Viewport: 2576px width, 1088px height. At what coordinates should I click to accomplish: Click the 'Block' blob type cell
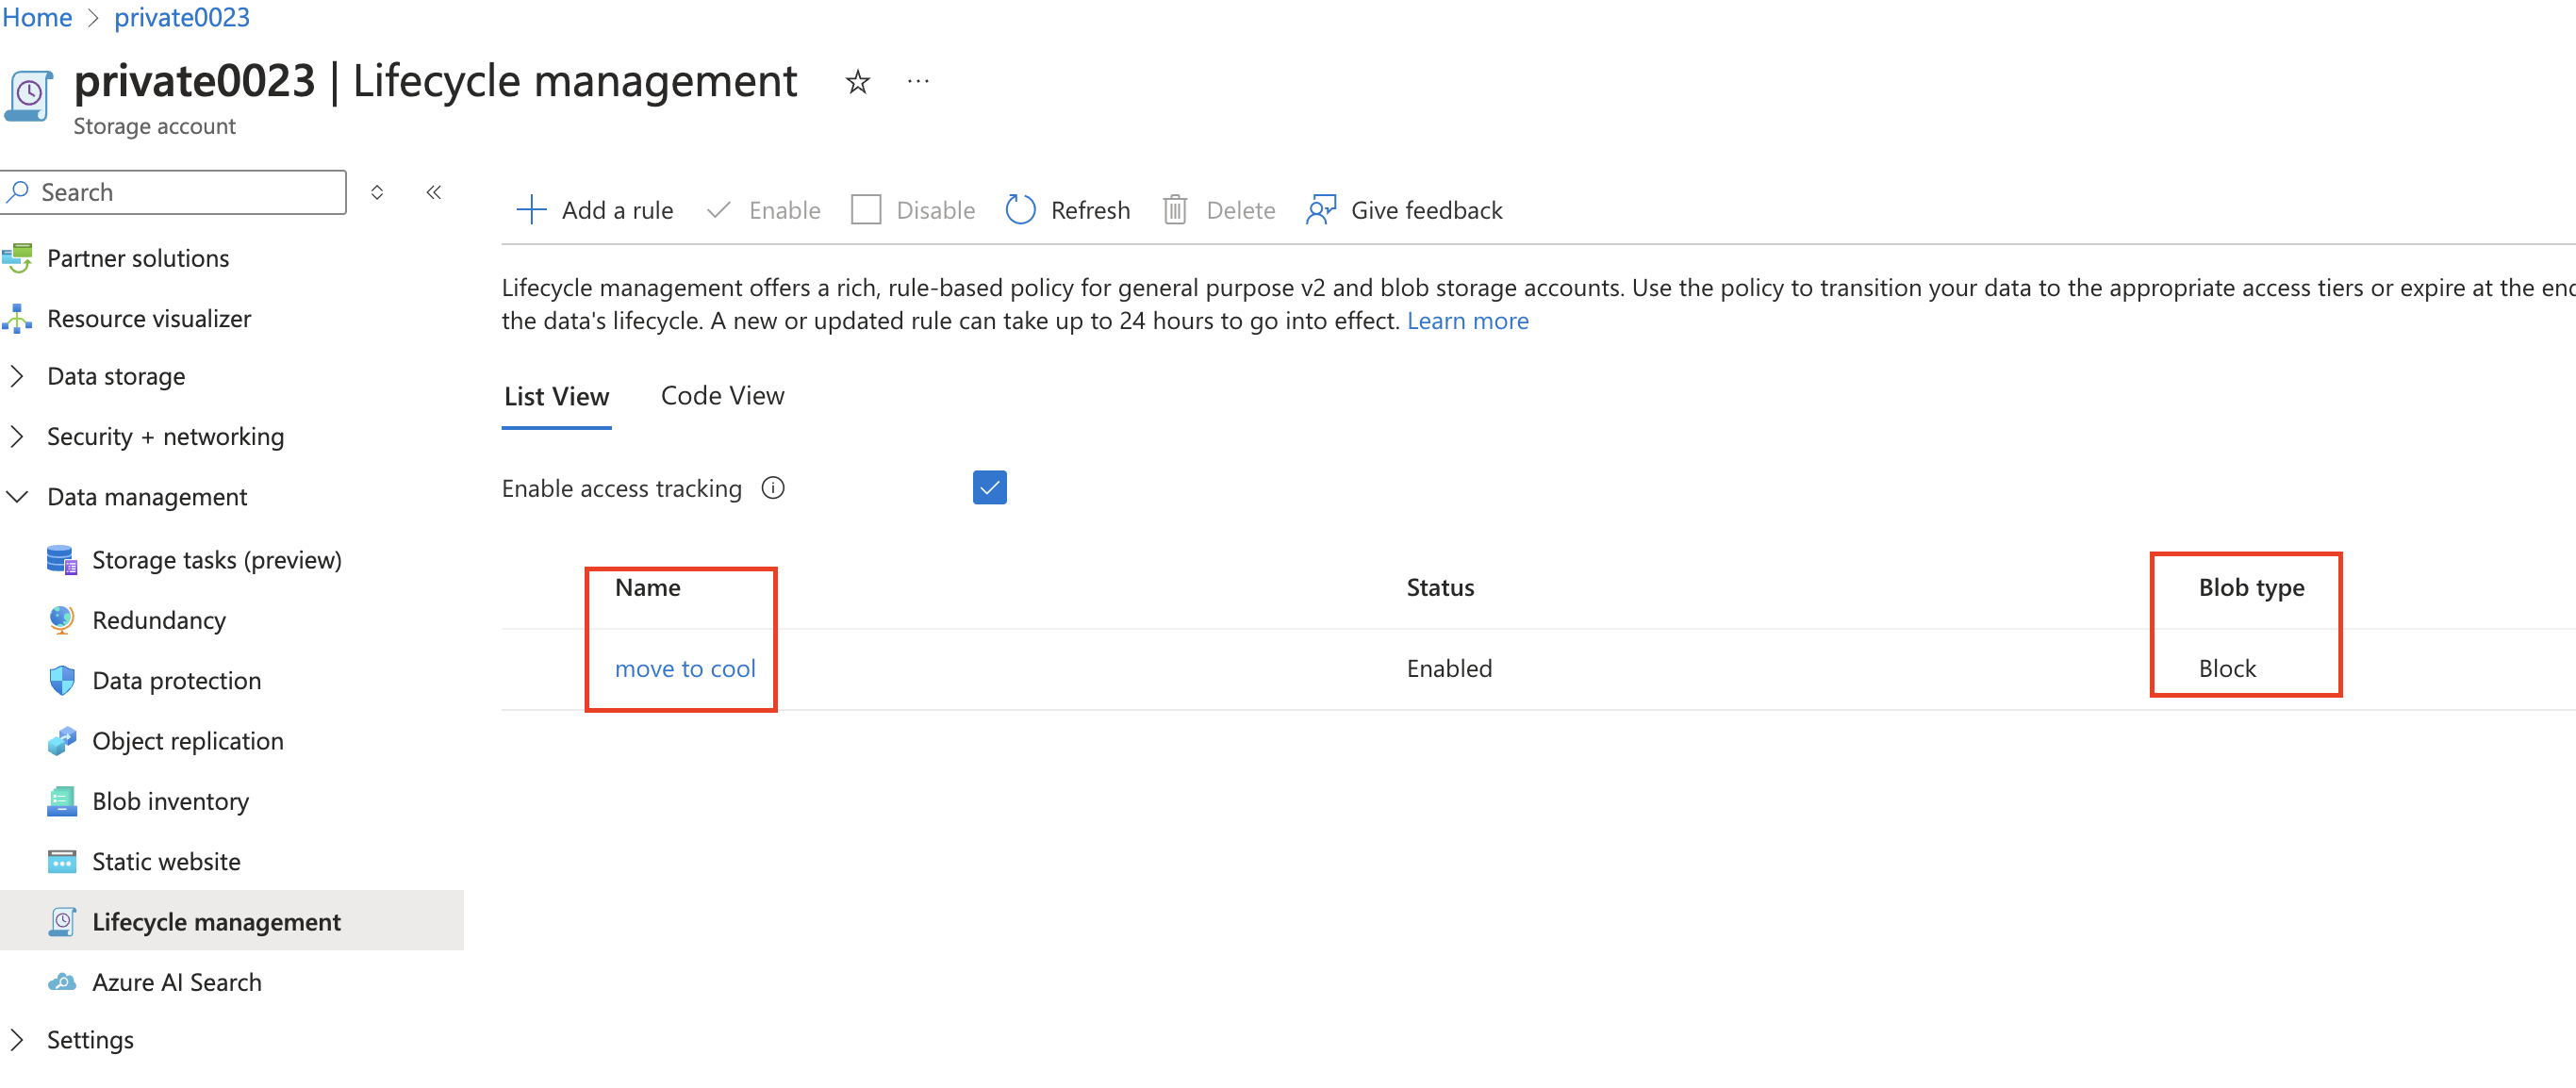pos(2227,668)
